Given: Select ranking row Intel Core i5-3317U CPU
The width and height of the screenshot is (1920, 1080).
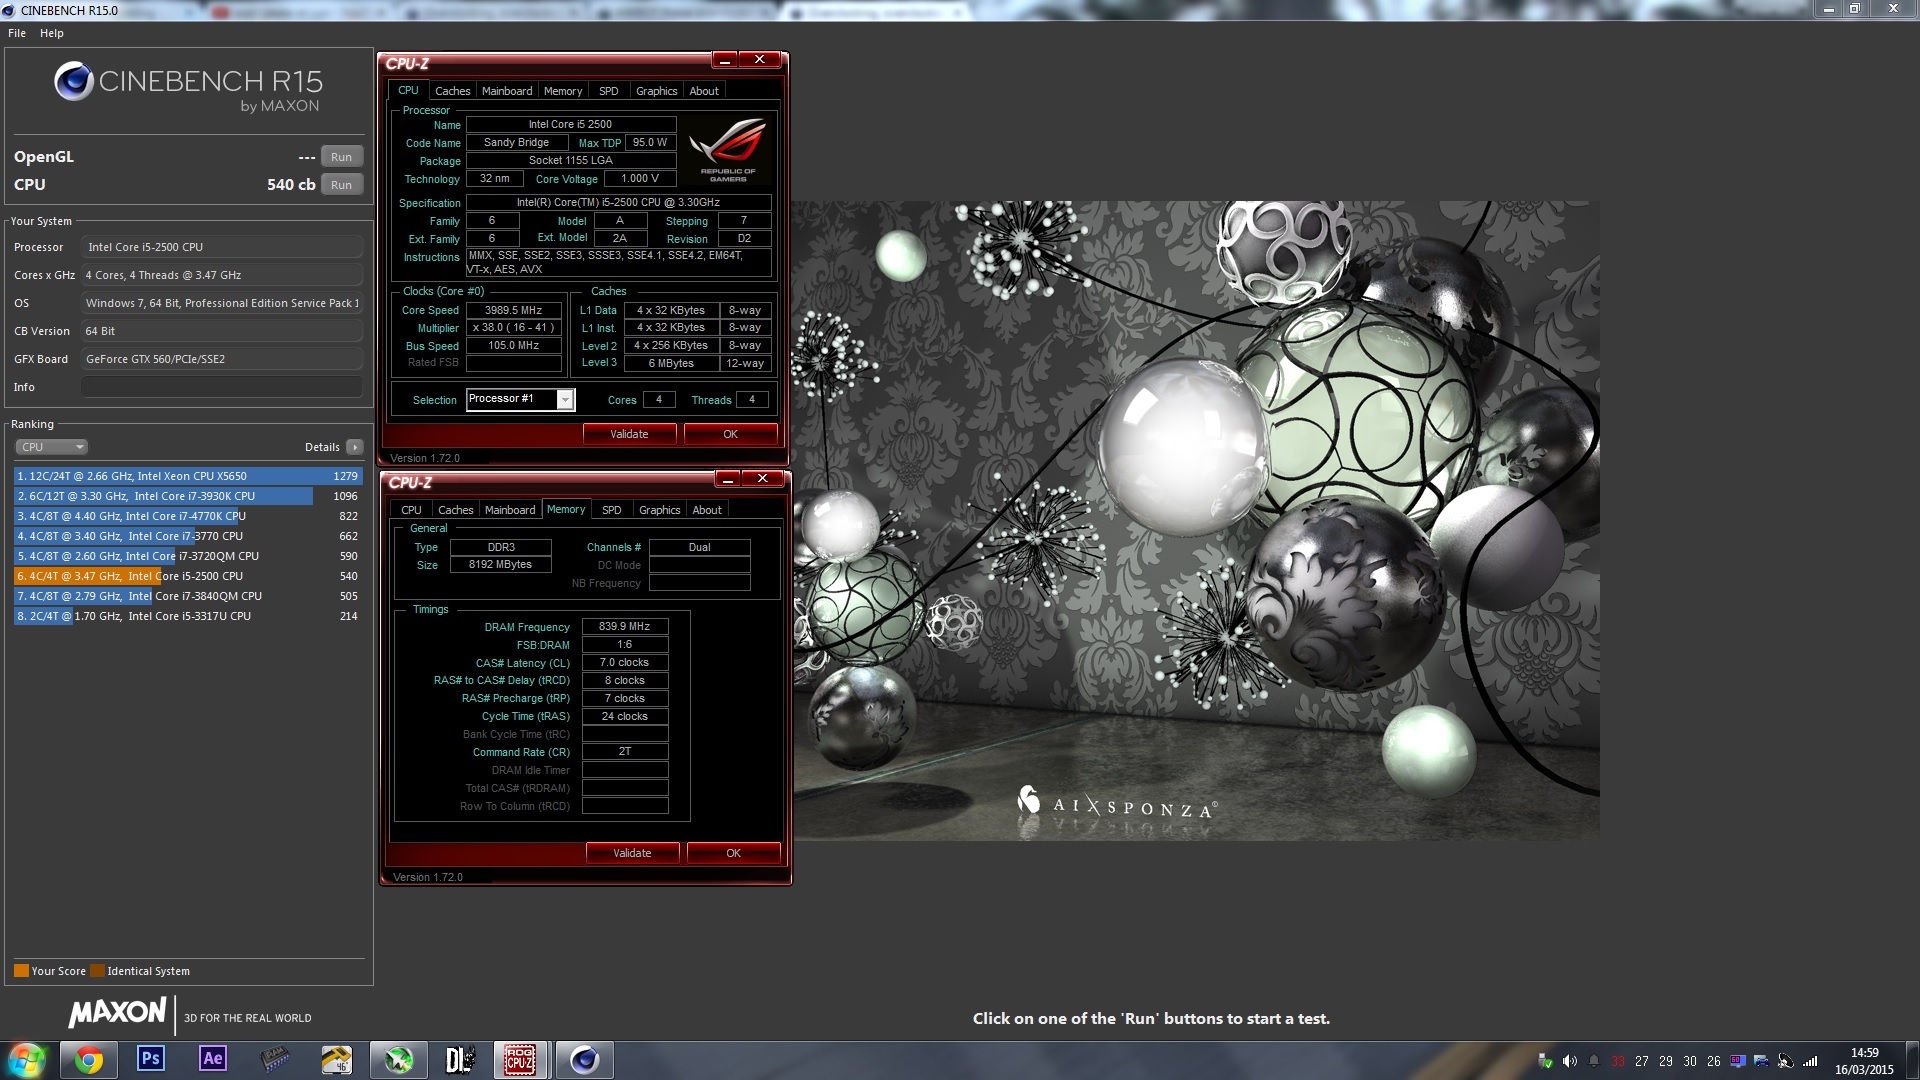Looking at the screenshot, I should [x=187, y=616].
